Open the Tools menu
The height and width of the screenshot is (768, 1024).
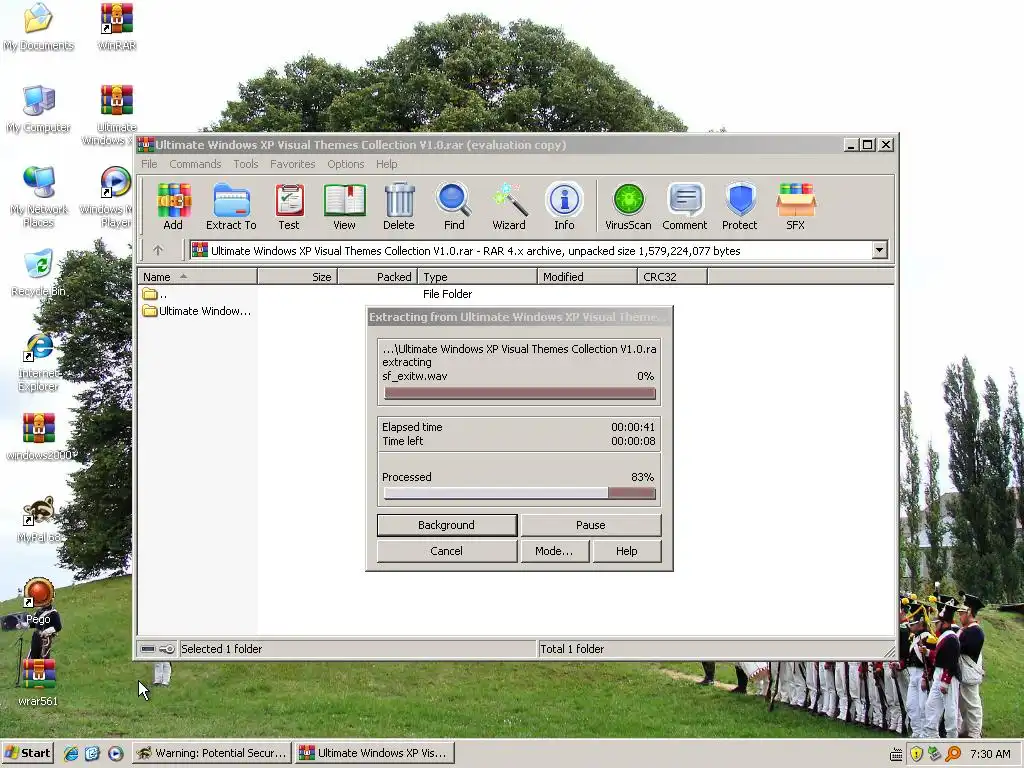[x=246, y=164]
